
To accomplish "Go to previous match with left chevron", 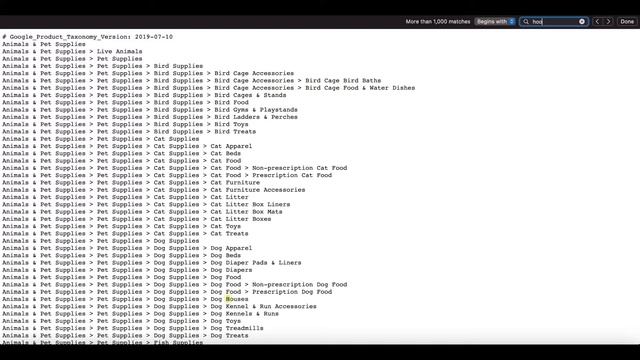I will pos(597,22).
